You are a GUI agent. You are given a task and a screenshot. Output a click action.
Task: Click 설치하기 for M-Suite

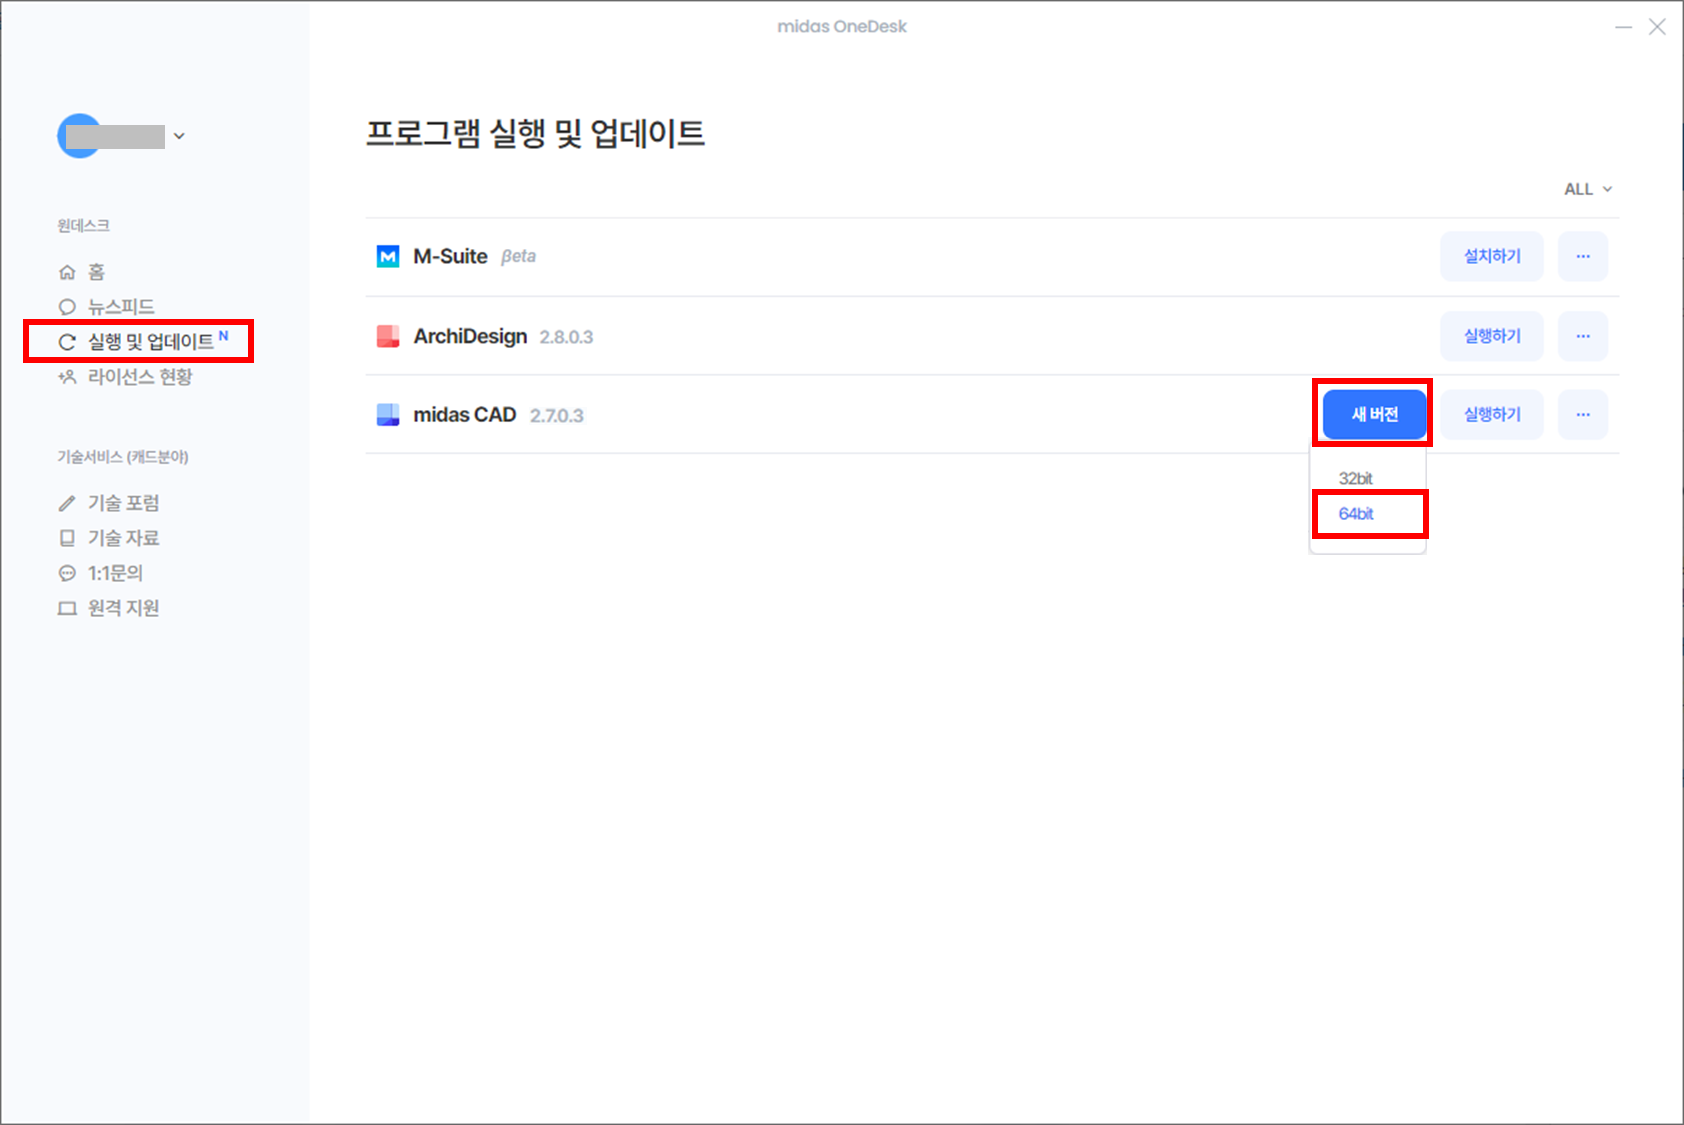[1492, 256]
